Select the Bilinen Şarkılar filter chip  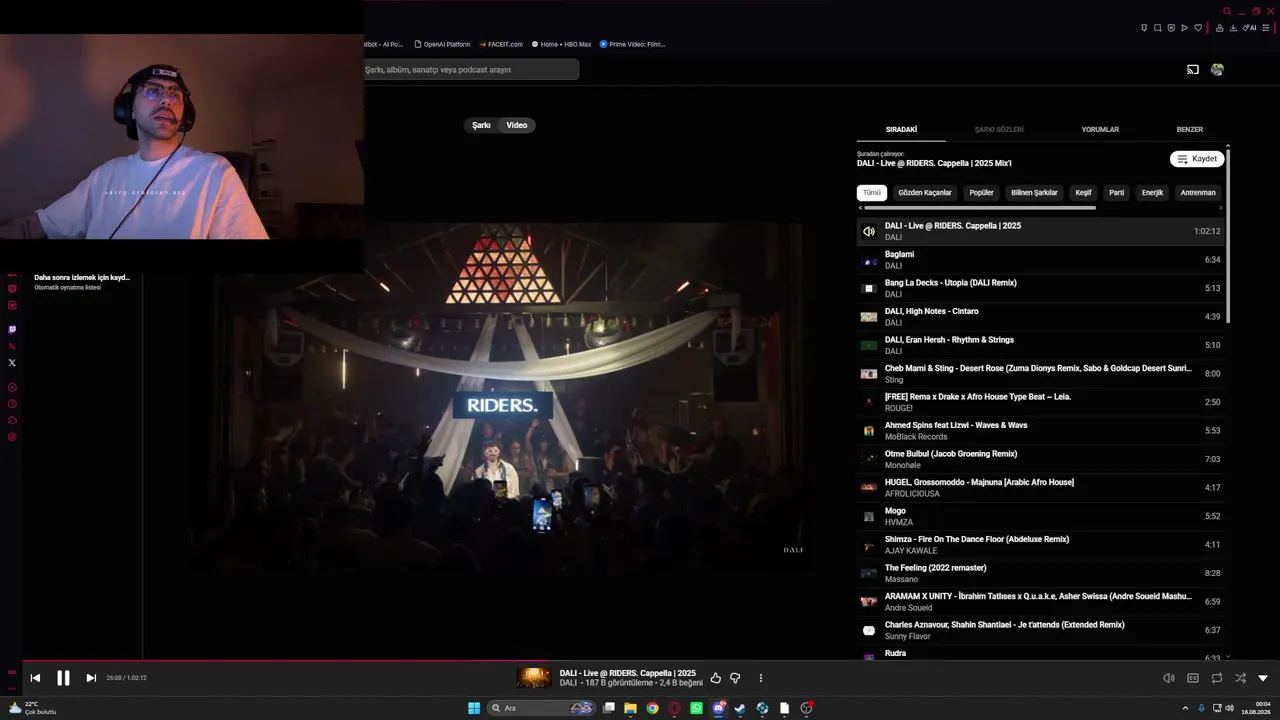pyautogui.click(x=1034, y=193)
